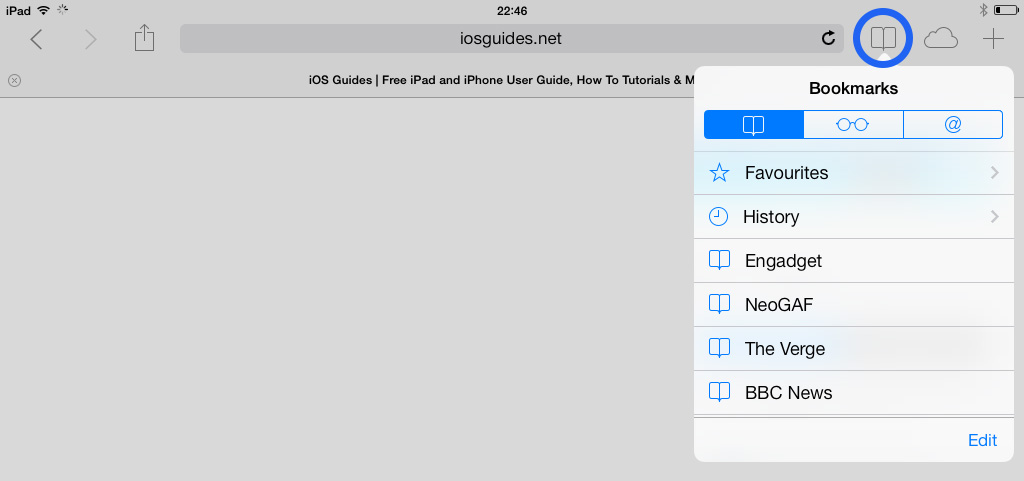Screen dimensions: 1024x481
Task: Tap the book icon beside The Verge
Action: 719,348
